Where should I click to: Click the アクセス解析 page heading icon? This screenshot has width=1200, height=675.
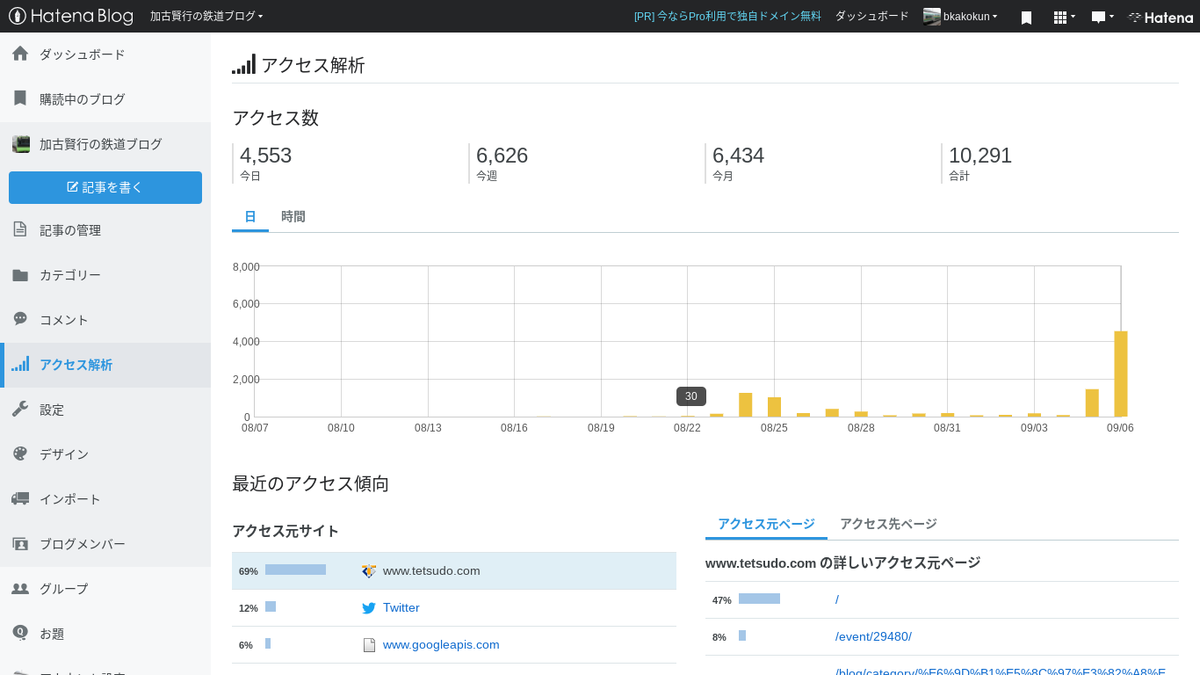point(244,64)
